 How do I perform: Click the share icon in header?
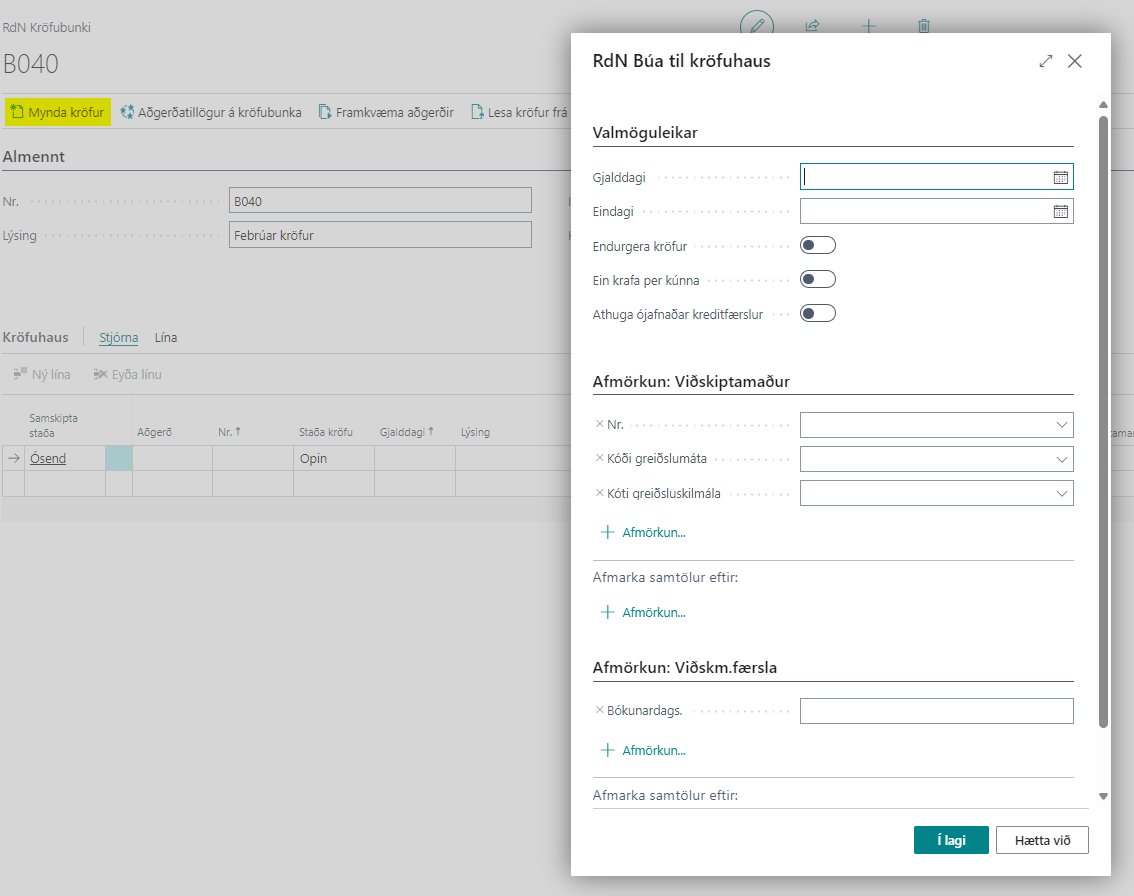coord(812,26)
